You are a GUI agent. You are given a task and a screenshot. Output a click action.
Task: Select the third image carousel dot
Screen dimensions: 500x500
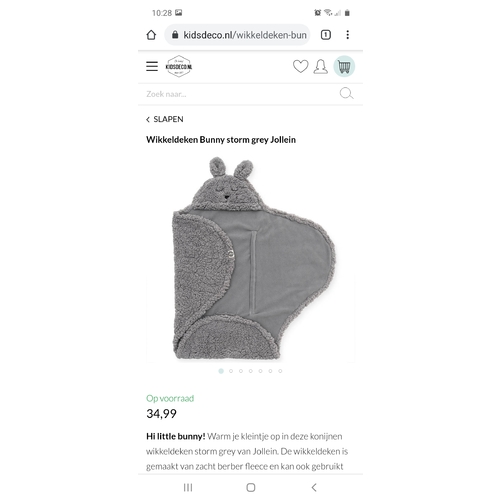241,371
